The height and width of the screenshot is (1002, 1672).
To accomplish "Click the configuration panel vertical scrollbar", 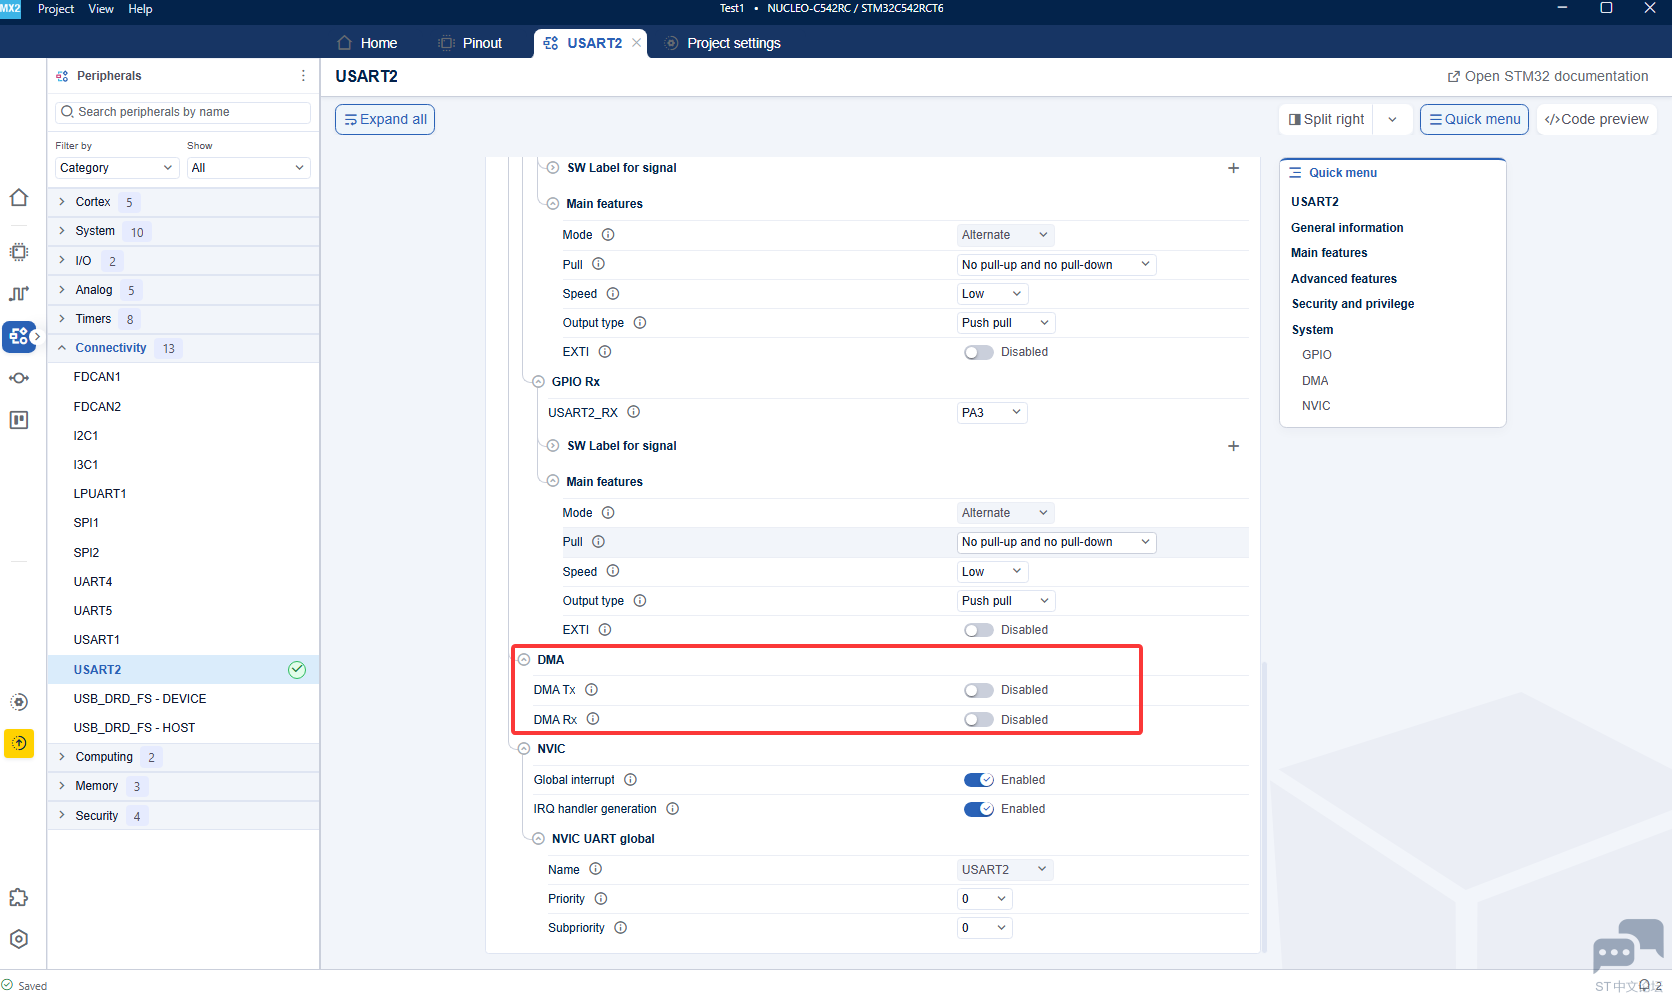I will [x=1264, y=806].
